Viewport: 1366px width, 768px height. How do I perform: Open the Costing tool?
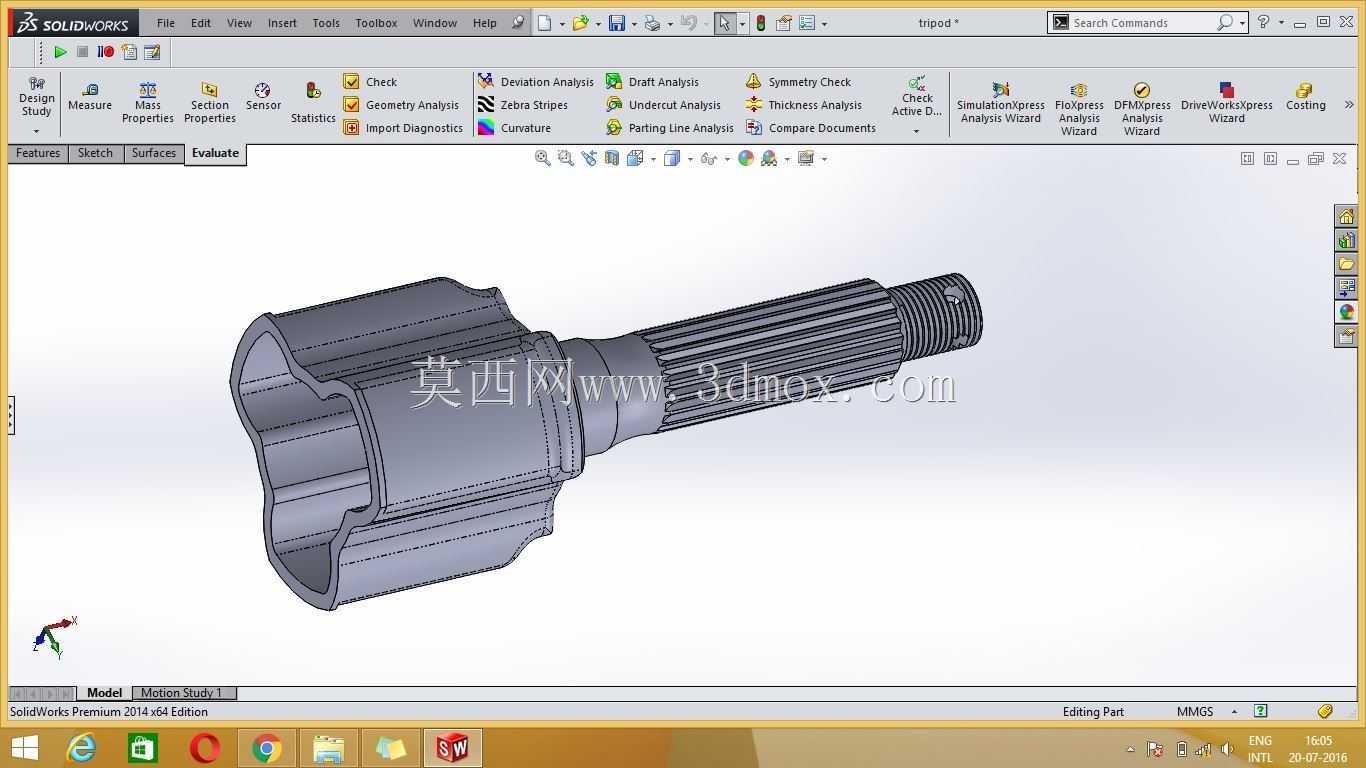tap(1306, 97)
